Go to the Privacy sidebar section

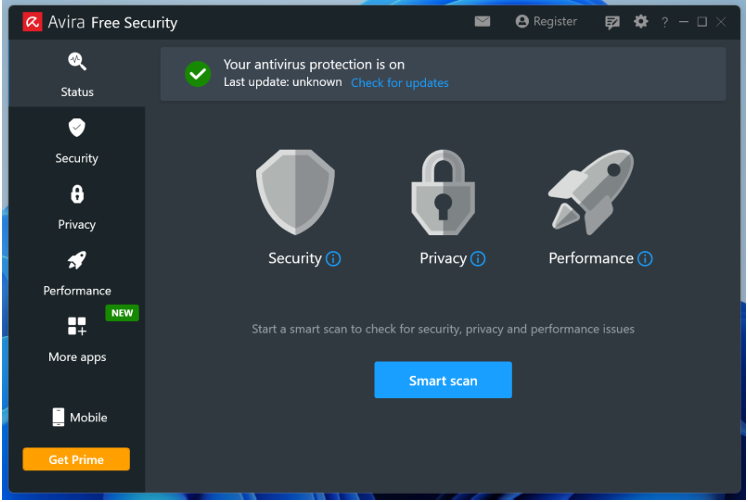pyautogui.click(x=77, y=207)
